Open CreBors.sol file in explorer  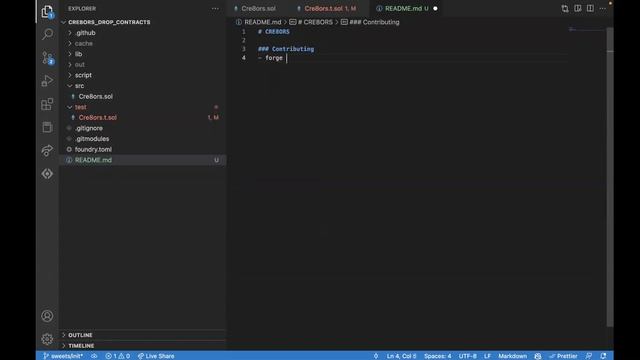pos(96,96)
